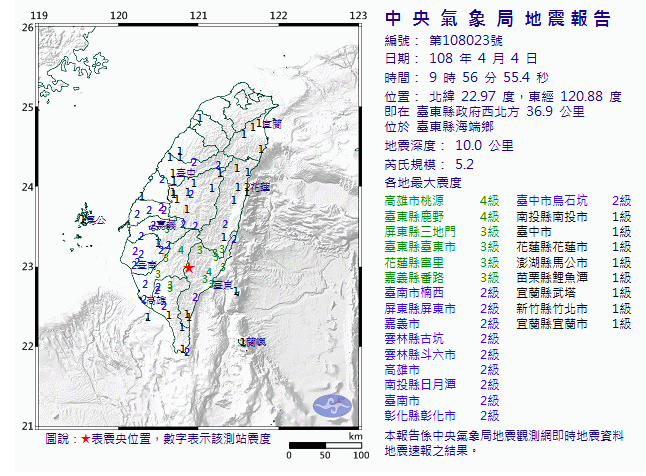Click the intensity row 屏東縣屏東市 2級

click(442, 309)
